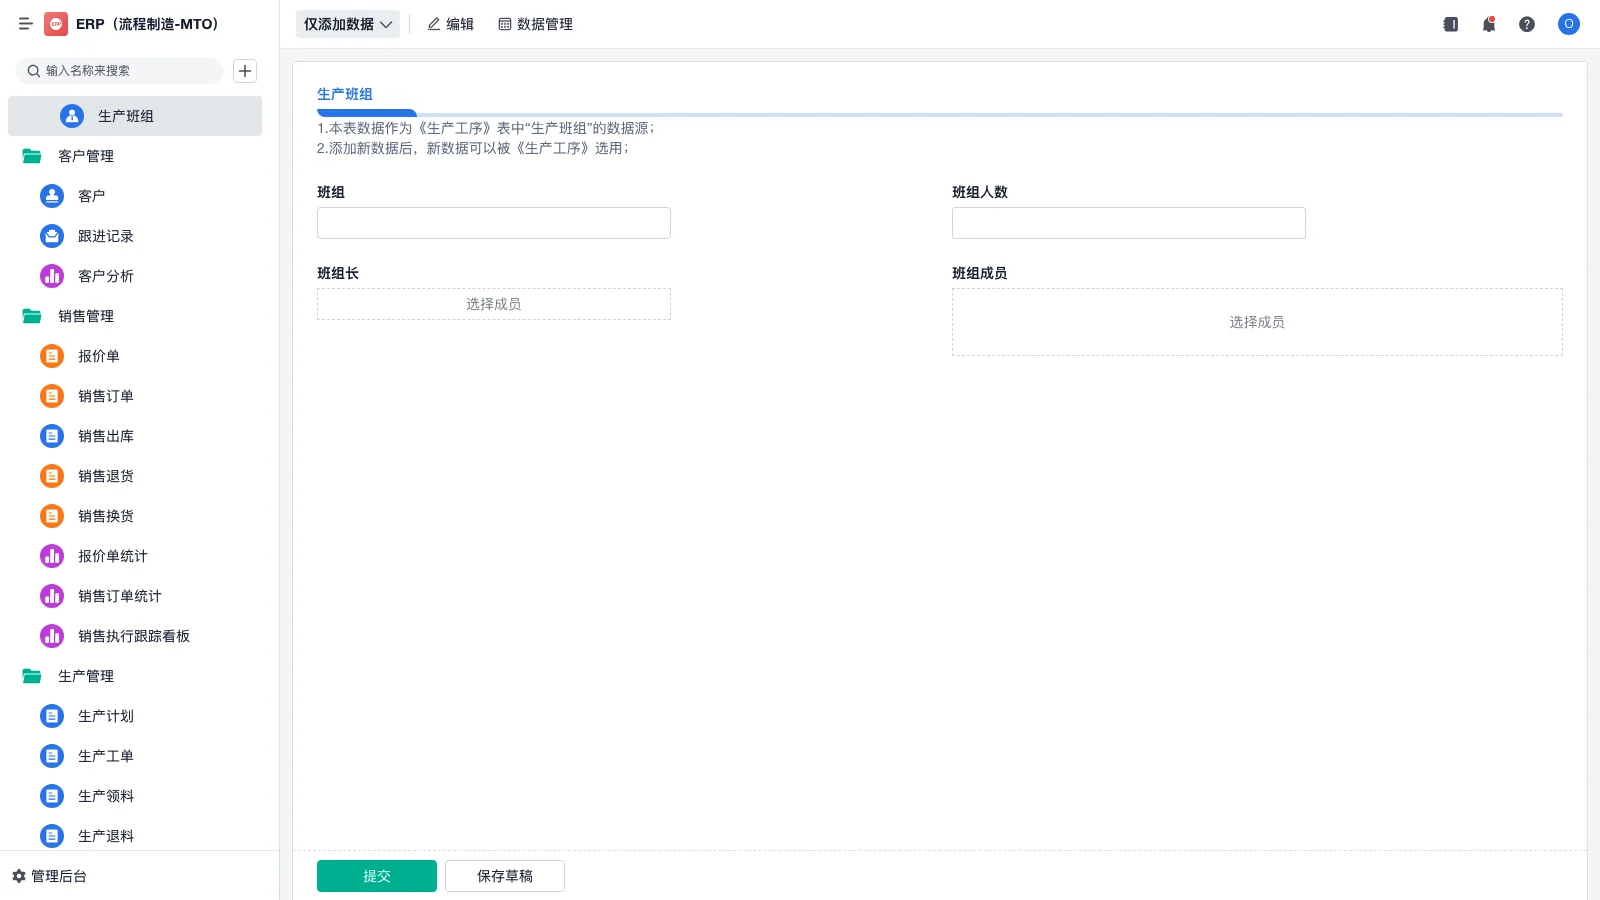Open 跟进记录 in the sidebar
This screenshot has height=900, width=1600.
135,236
